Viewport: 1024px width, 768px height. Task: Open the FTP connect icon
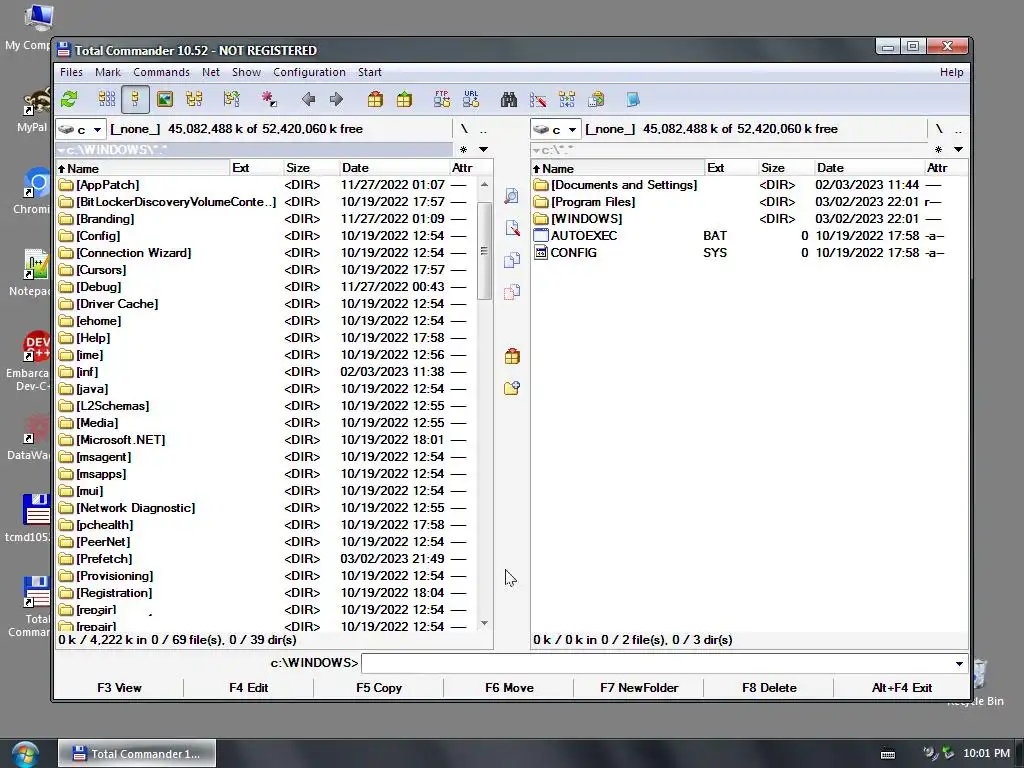coord(442,99)
